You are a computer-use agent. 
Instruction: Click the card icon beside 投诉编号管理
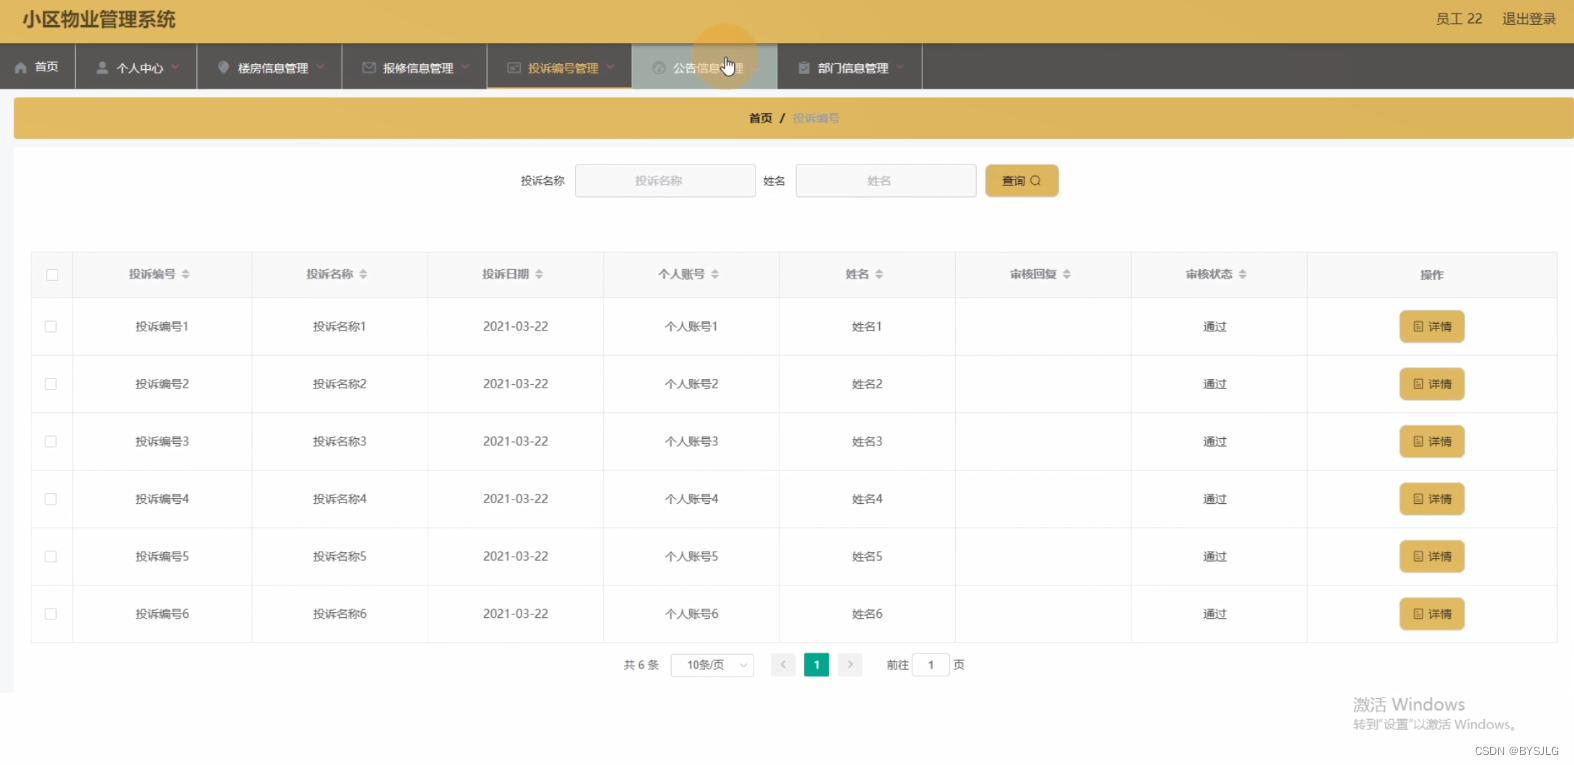(514, 68)
